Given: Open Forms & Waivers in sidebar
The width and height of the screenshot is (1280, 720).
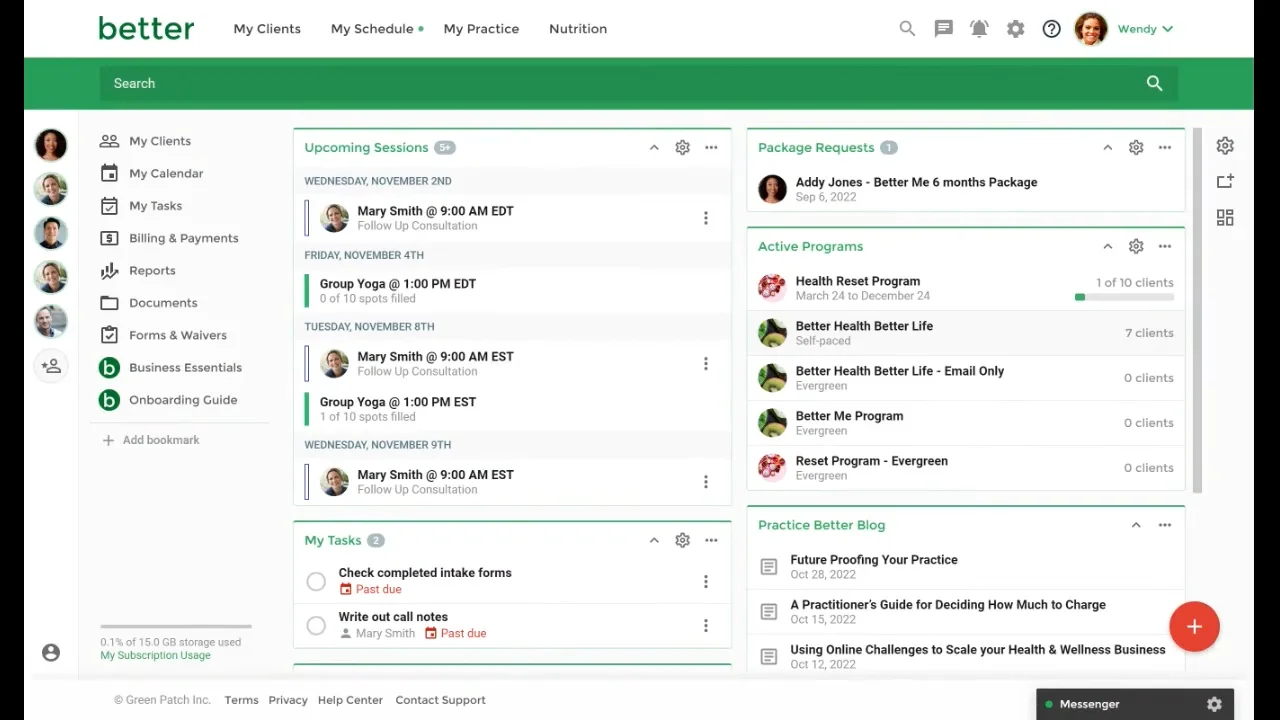Looking at the screenshot, I should [164, 335].
